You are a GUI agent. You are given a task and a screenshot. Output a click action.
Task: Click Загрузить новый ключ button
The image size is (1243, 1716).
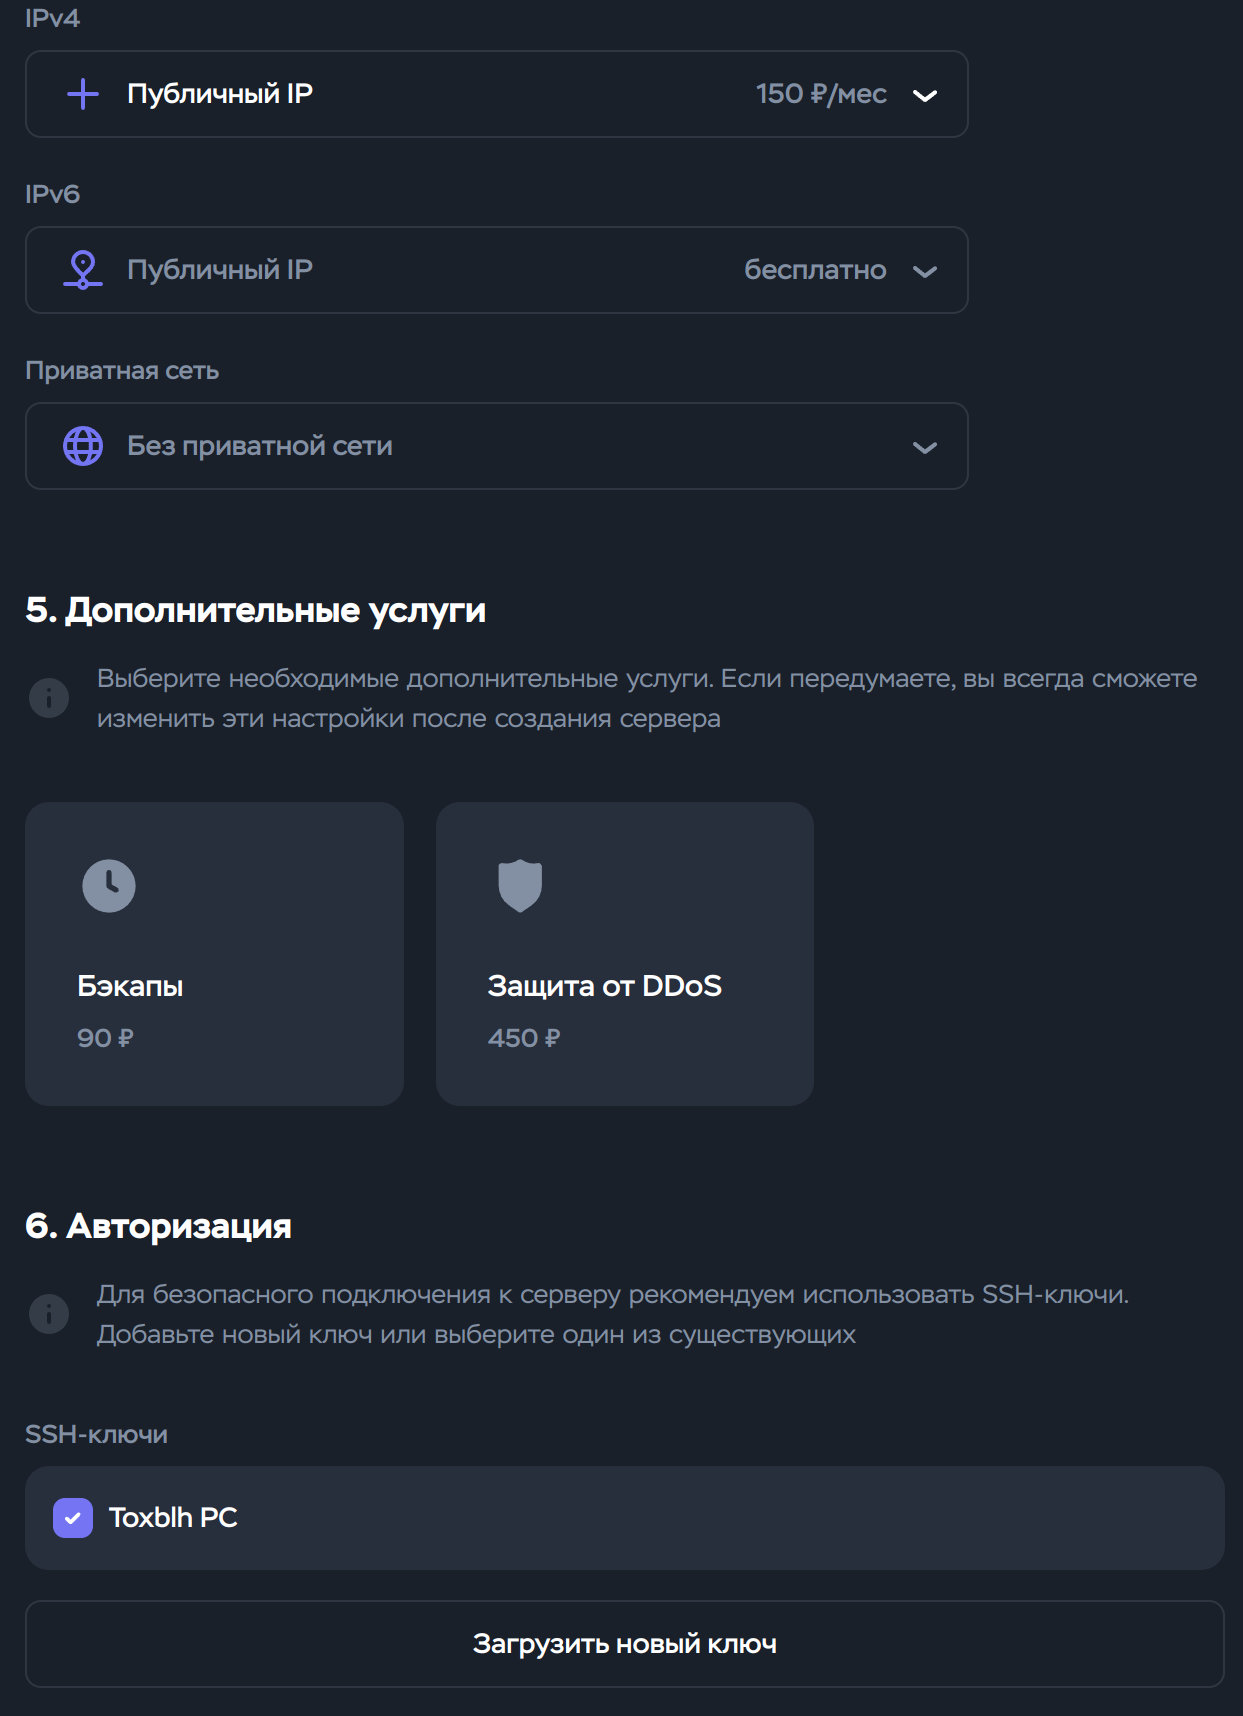(x=625, y=1644)
